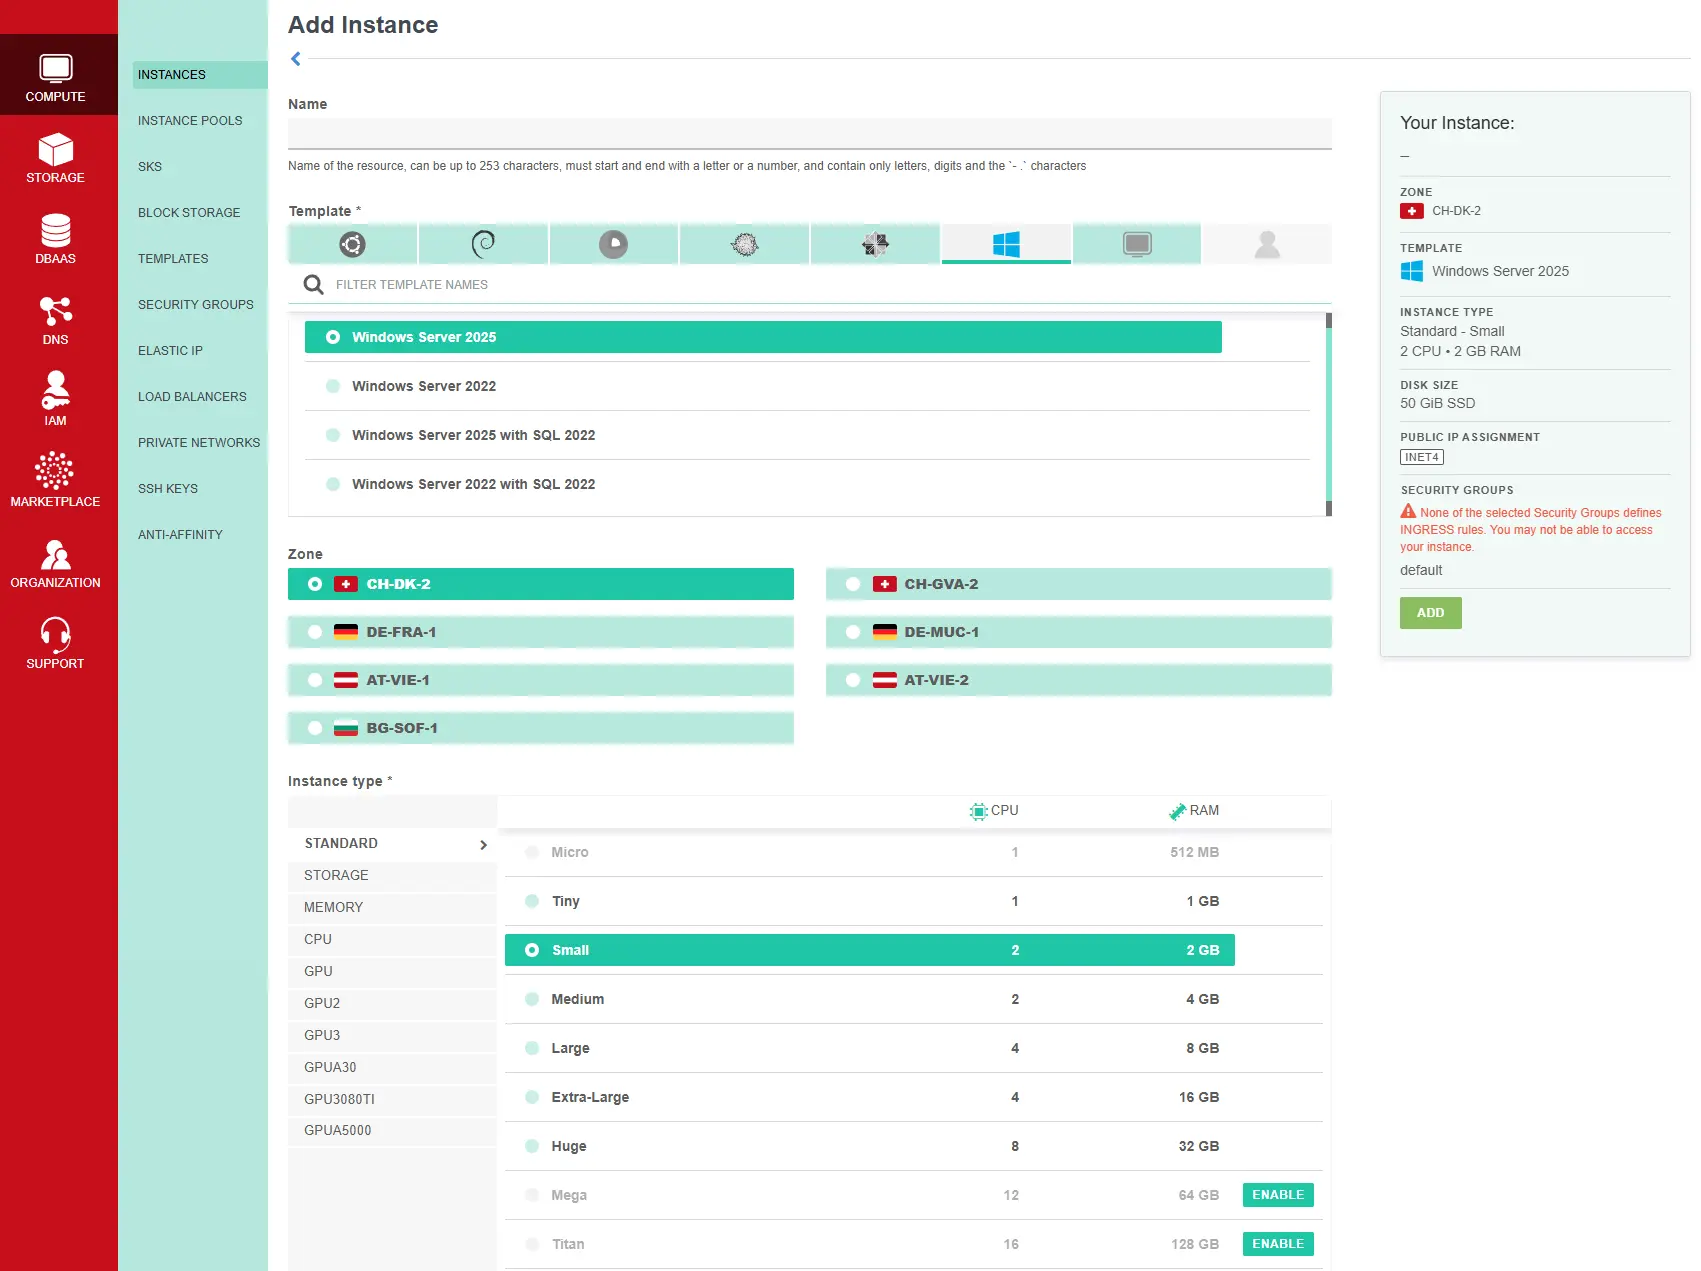This screenshot has width=1701, height=1271.
Task: Open the Storage cube icon
Action: [56, 150]
